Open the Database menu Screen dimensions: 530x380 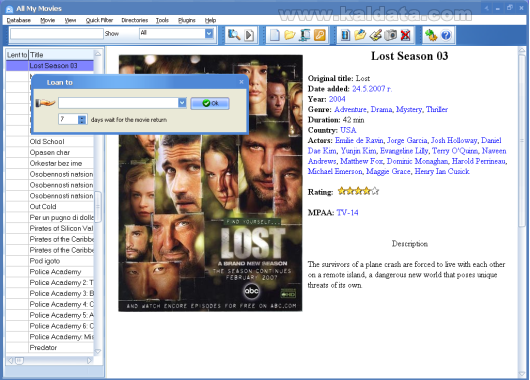click(x=19, y=20)
